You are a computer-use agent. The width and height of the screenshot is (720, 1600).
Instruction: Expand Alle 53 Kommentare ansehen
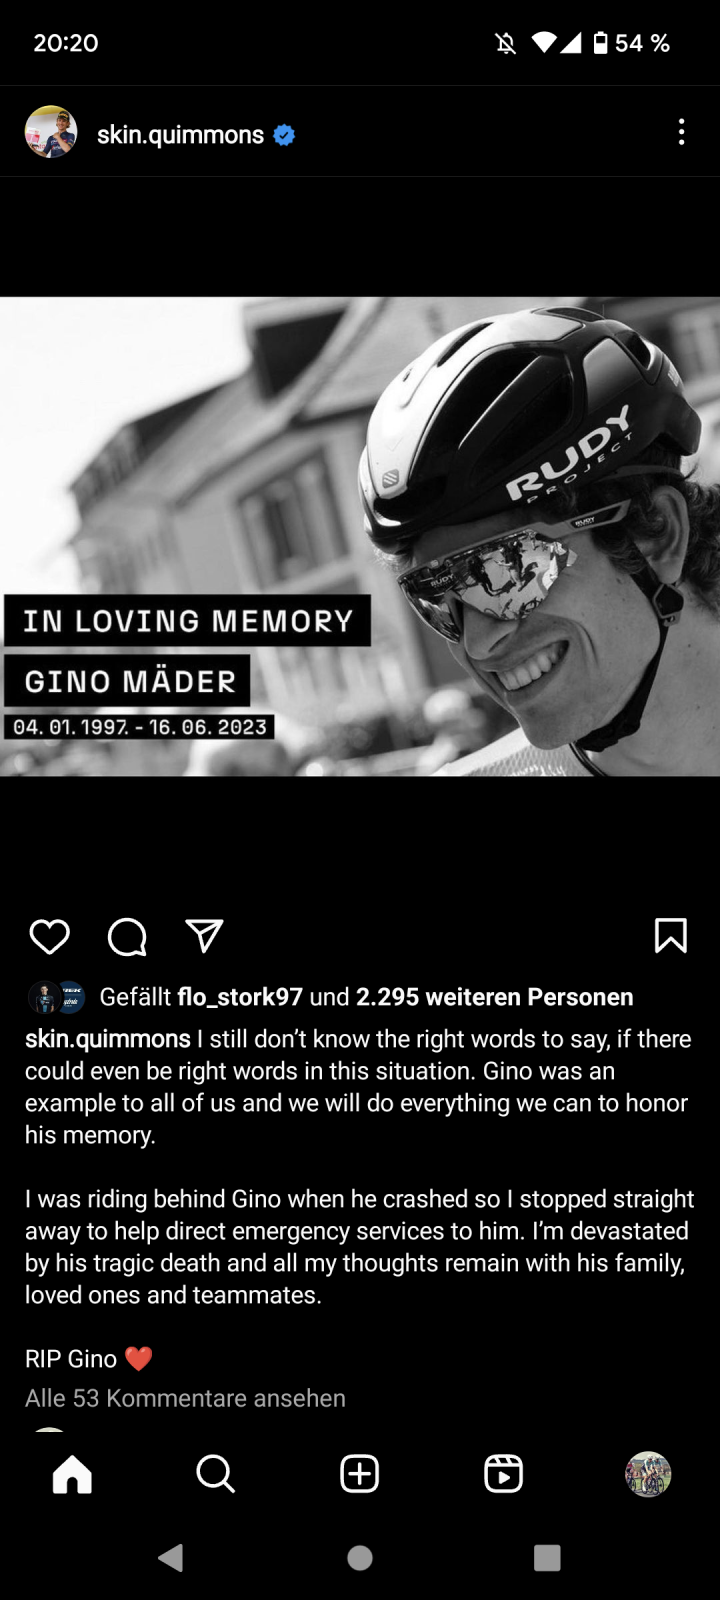185,1398
